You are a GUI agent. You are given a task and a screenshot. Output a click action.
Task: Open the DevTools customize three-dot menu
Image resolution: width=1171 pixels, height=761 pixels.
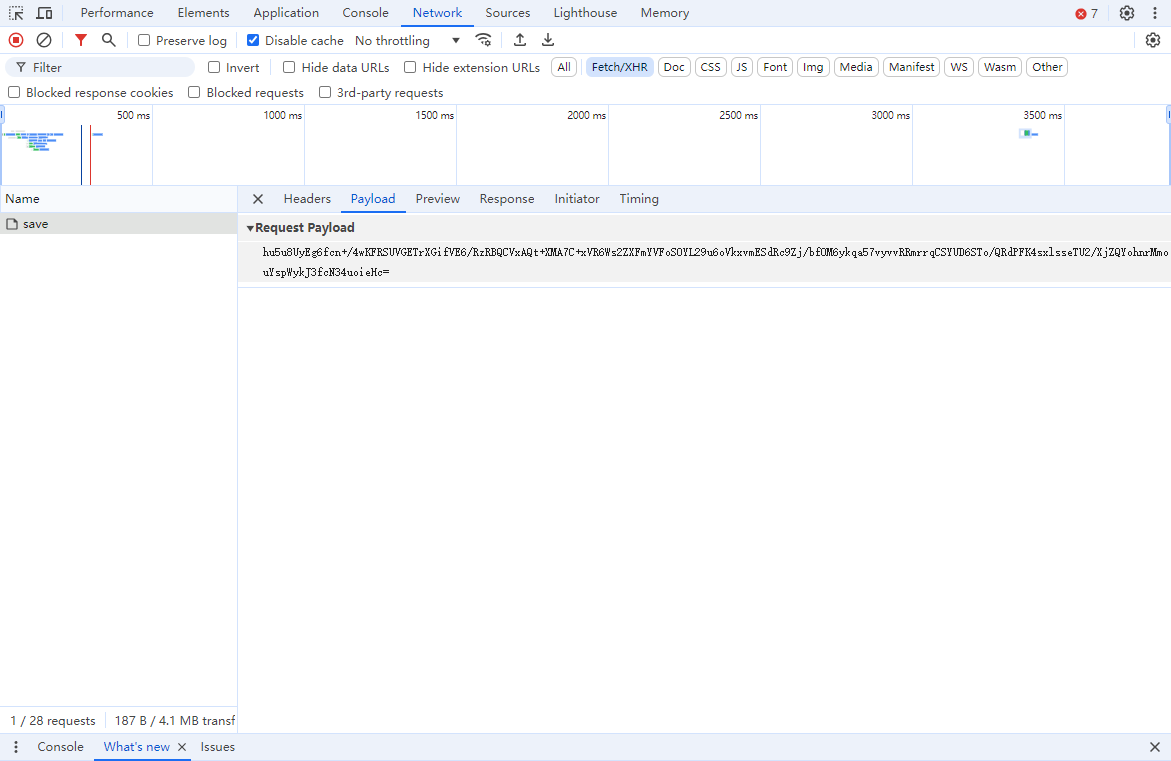tap(16, 747)
